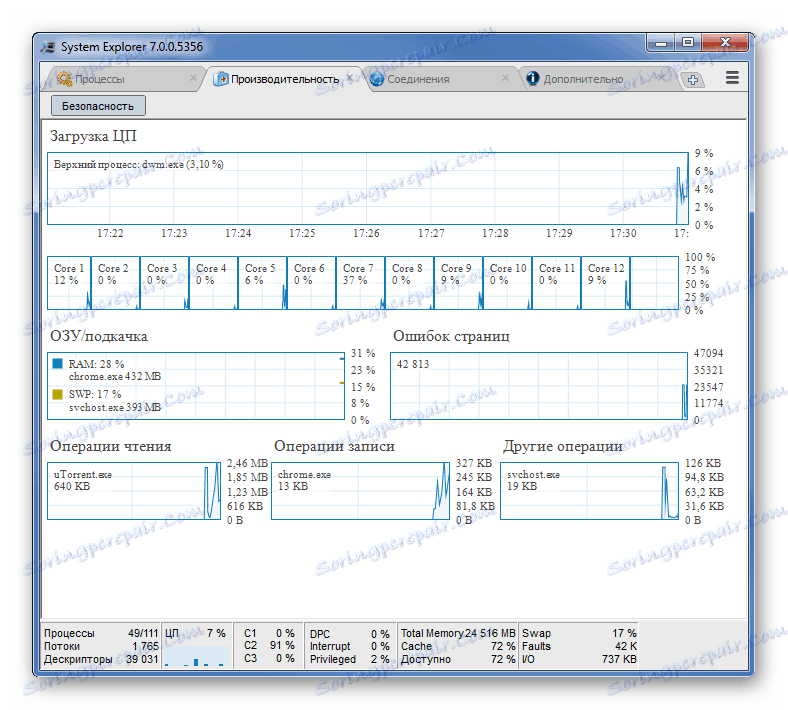Click the yellow SWP legend swatch
The height and width of the screenshot is (710, 788).
pyautogui.click(x=57, y=394)
